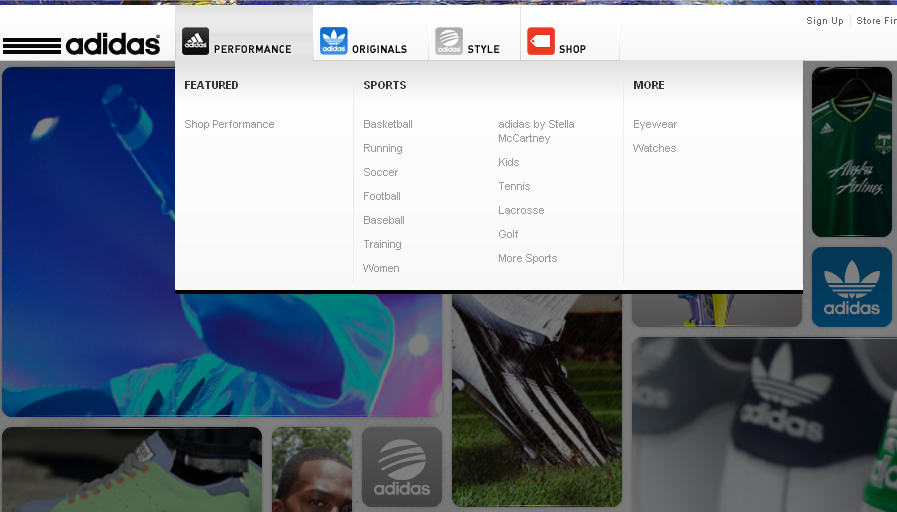
Task: Open the grey adidas Style logo tile
Action: pyautogui.click(x=401, y=467)
